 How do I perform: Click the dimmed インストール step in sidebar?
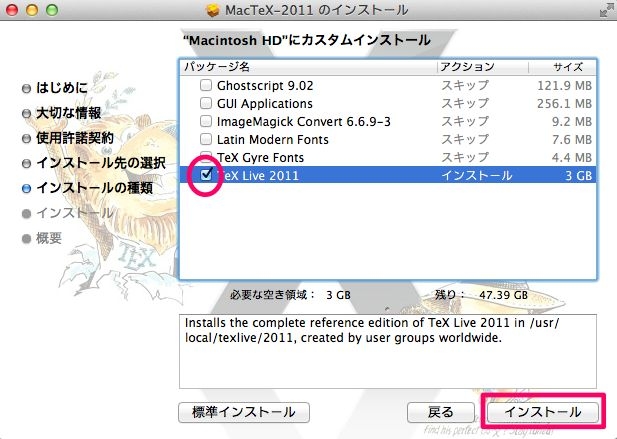[x=74, y=213]
